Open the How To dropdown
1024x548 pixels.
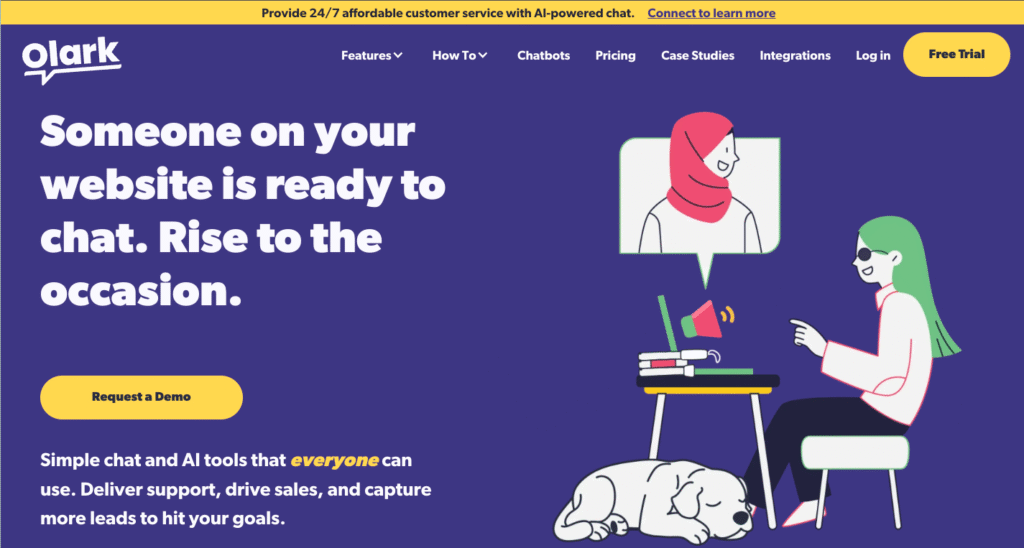click(x=460, y=56)
